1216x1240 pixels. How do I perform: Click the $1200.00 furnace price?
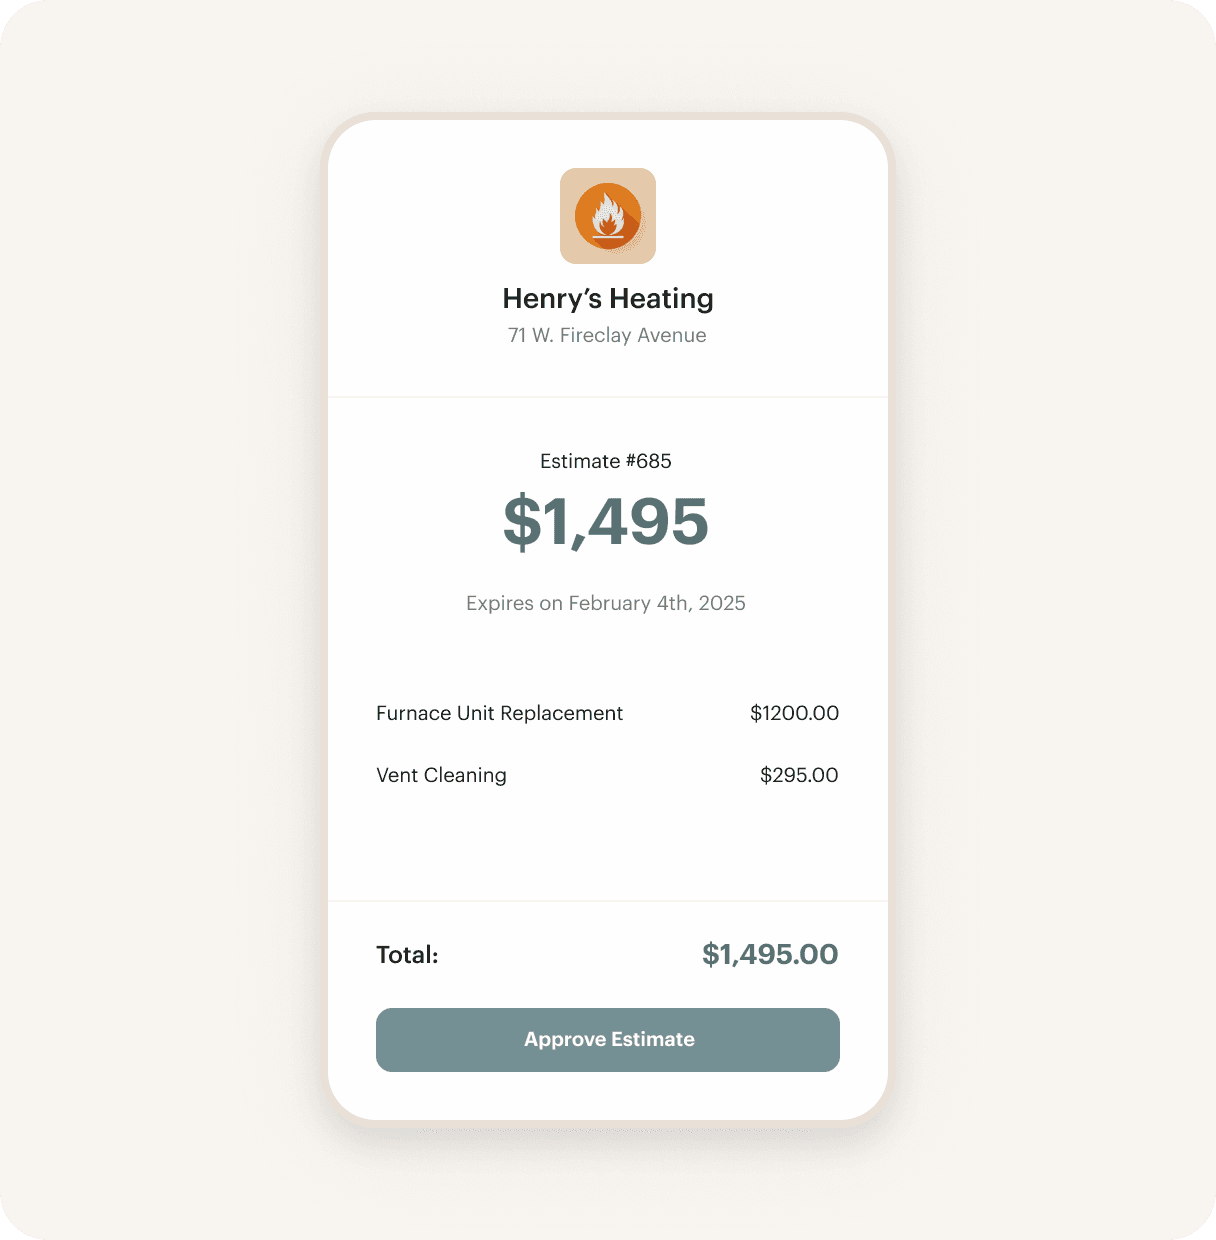click(794, 713)
